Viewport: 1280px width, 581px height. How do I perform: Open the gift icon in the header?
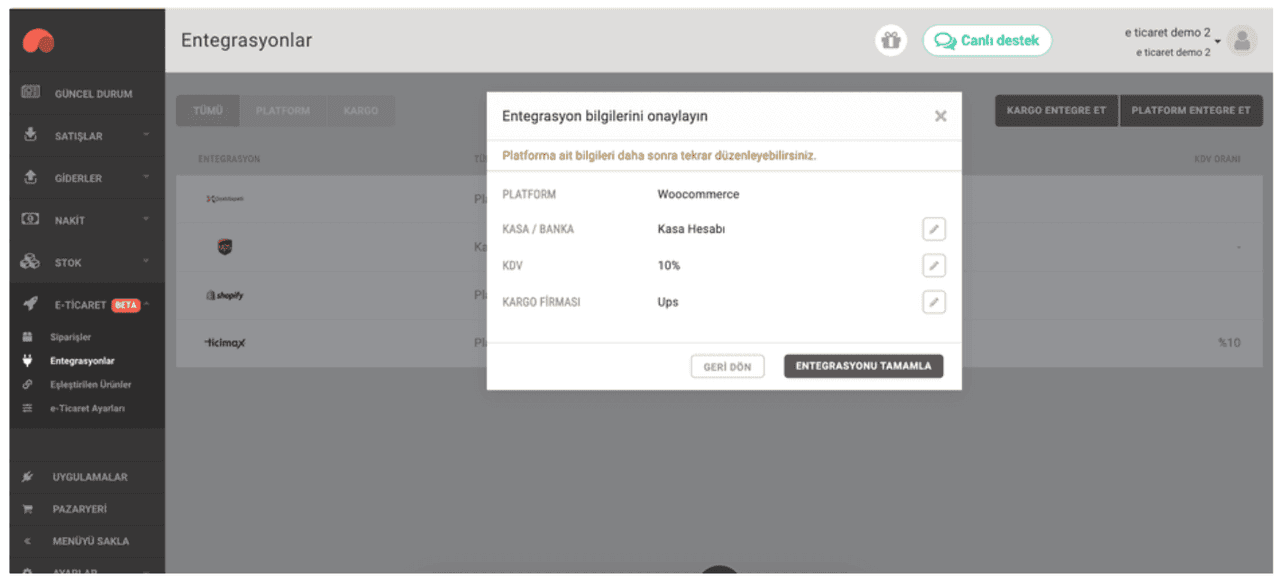tap(890, 41)
